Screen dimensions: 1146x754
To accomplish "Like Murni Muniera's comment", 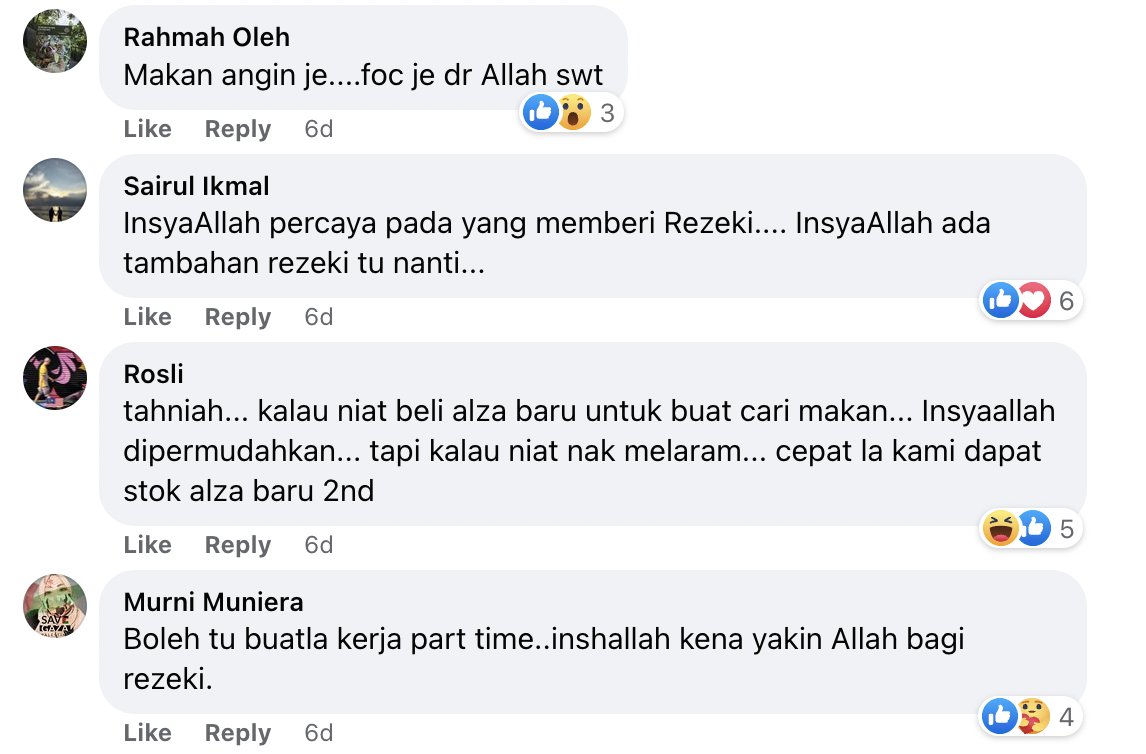I will coord(147,733).
